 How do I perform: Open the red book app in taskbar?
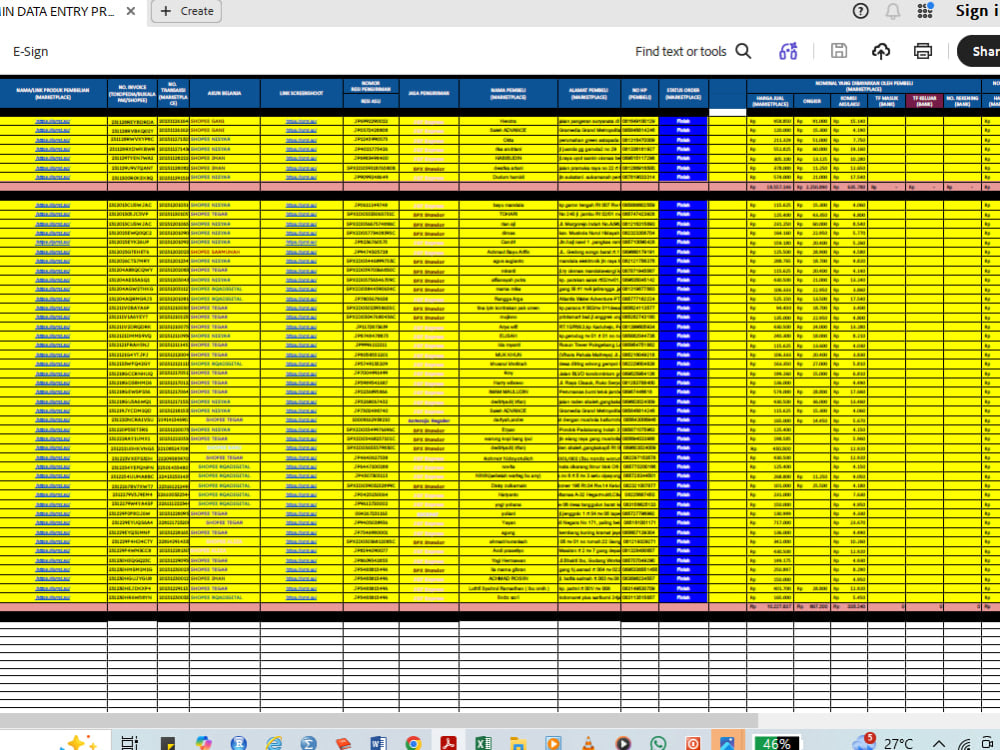tap(343, 743)
